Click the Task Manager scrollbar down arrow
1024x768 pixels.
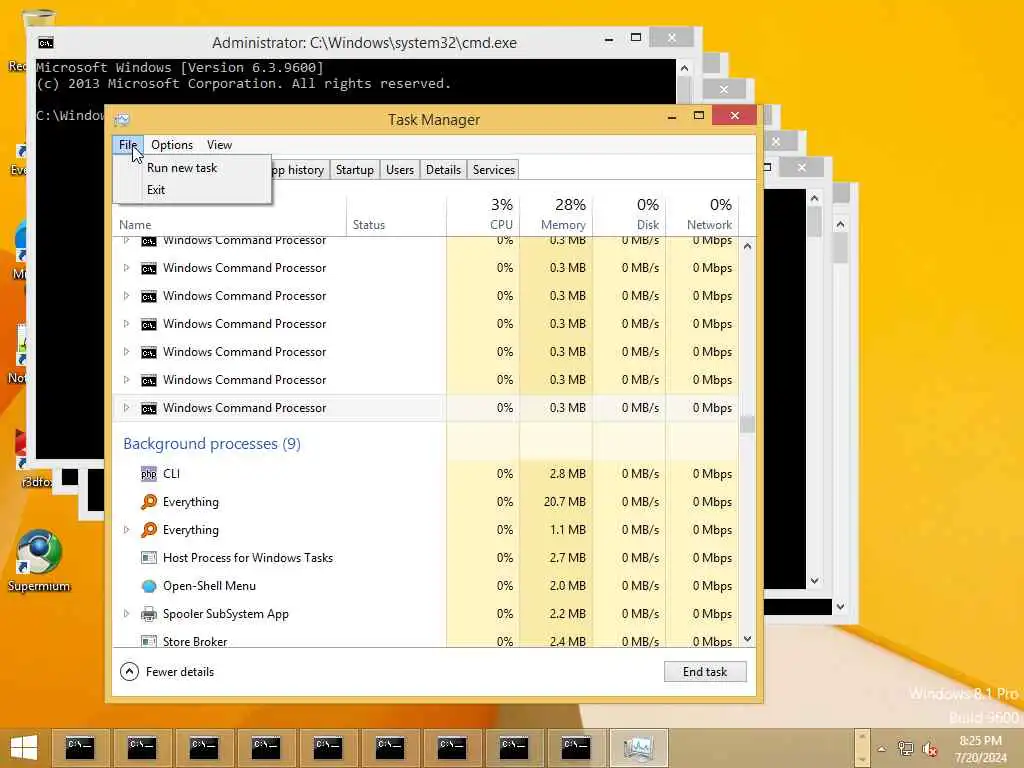coord(748,639)
